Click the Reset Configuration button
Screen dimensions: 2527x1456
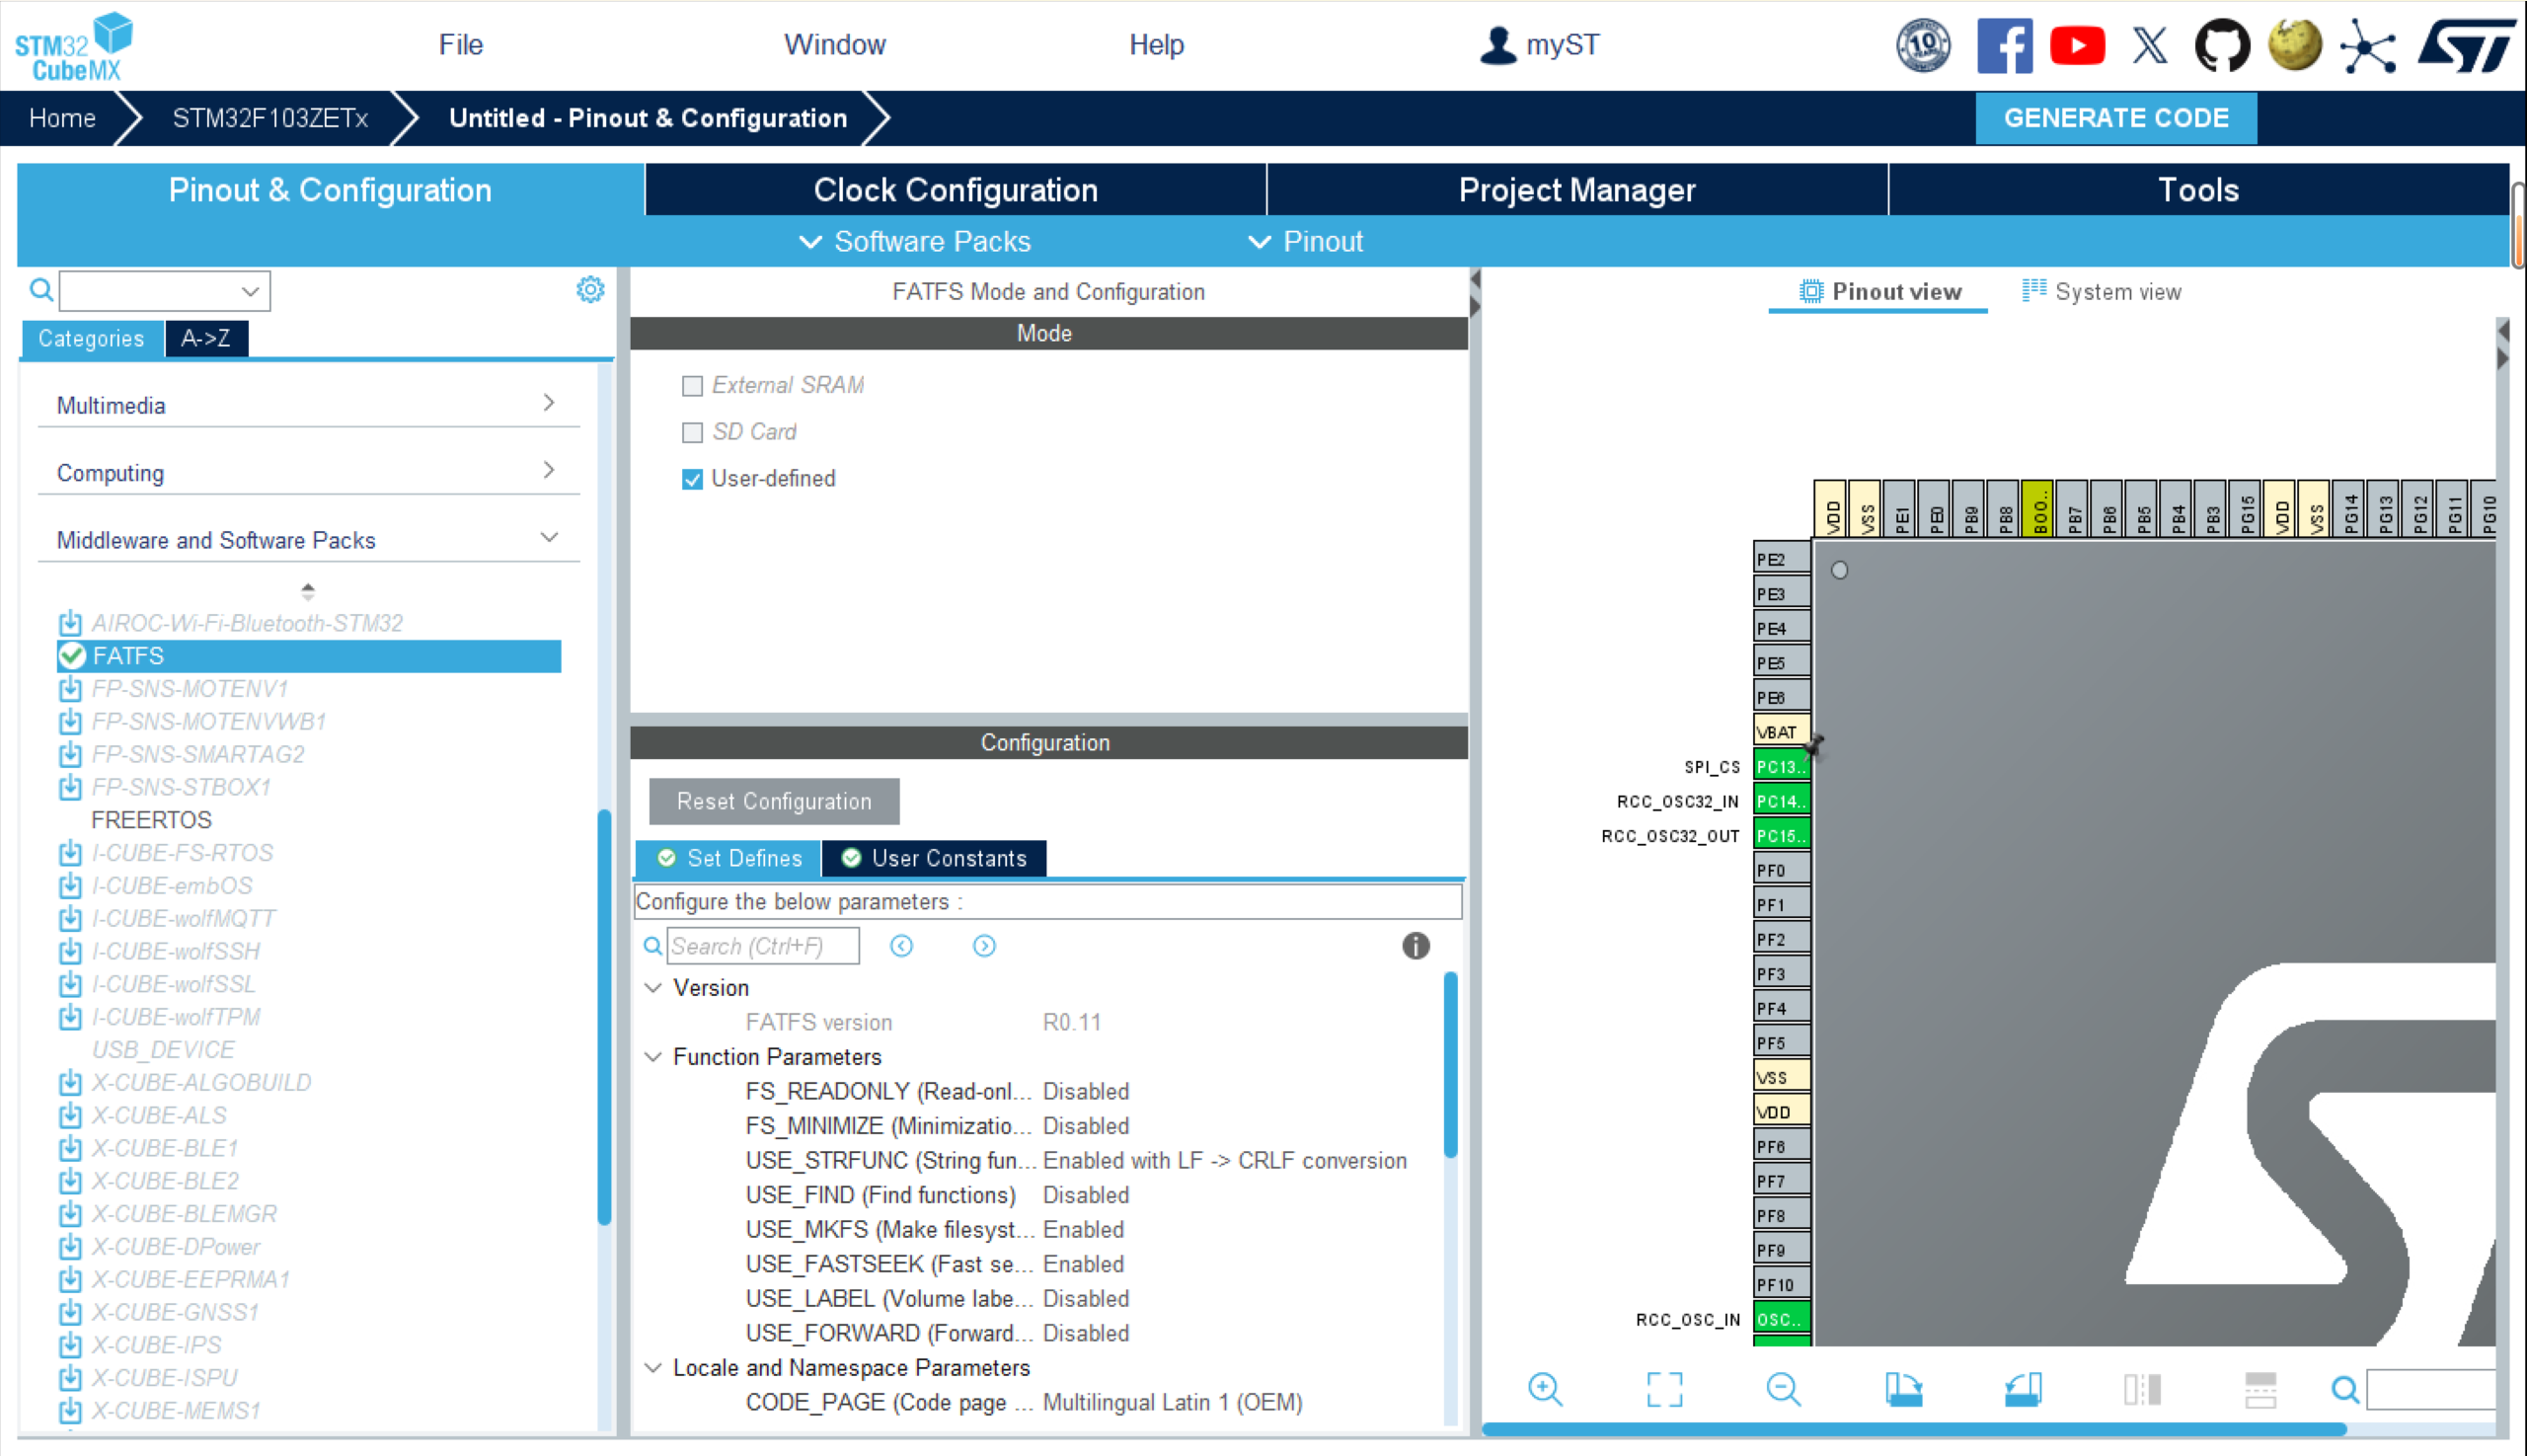point(773,801)
